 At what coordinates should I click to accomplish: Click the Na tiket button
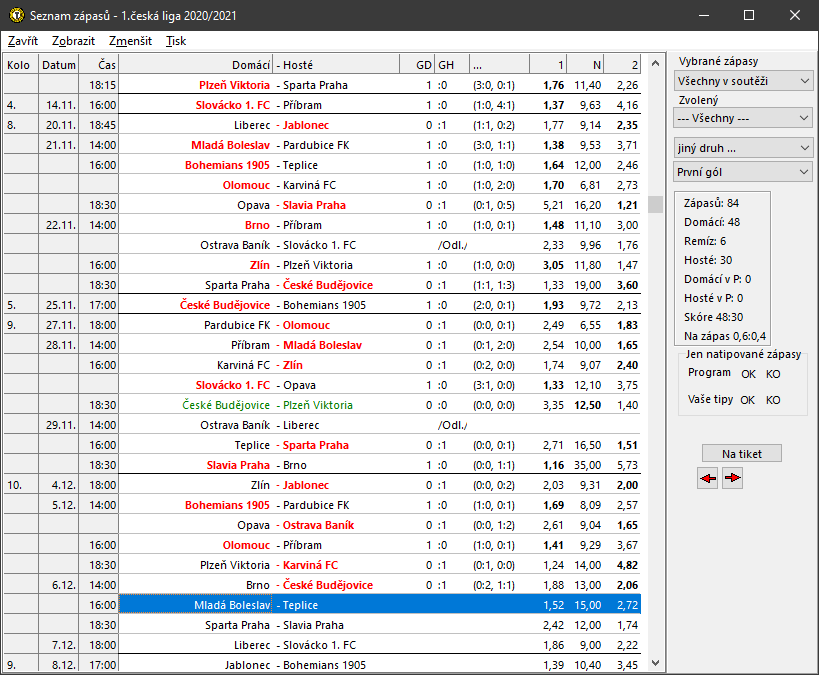click(x=742, y=453)
